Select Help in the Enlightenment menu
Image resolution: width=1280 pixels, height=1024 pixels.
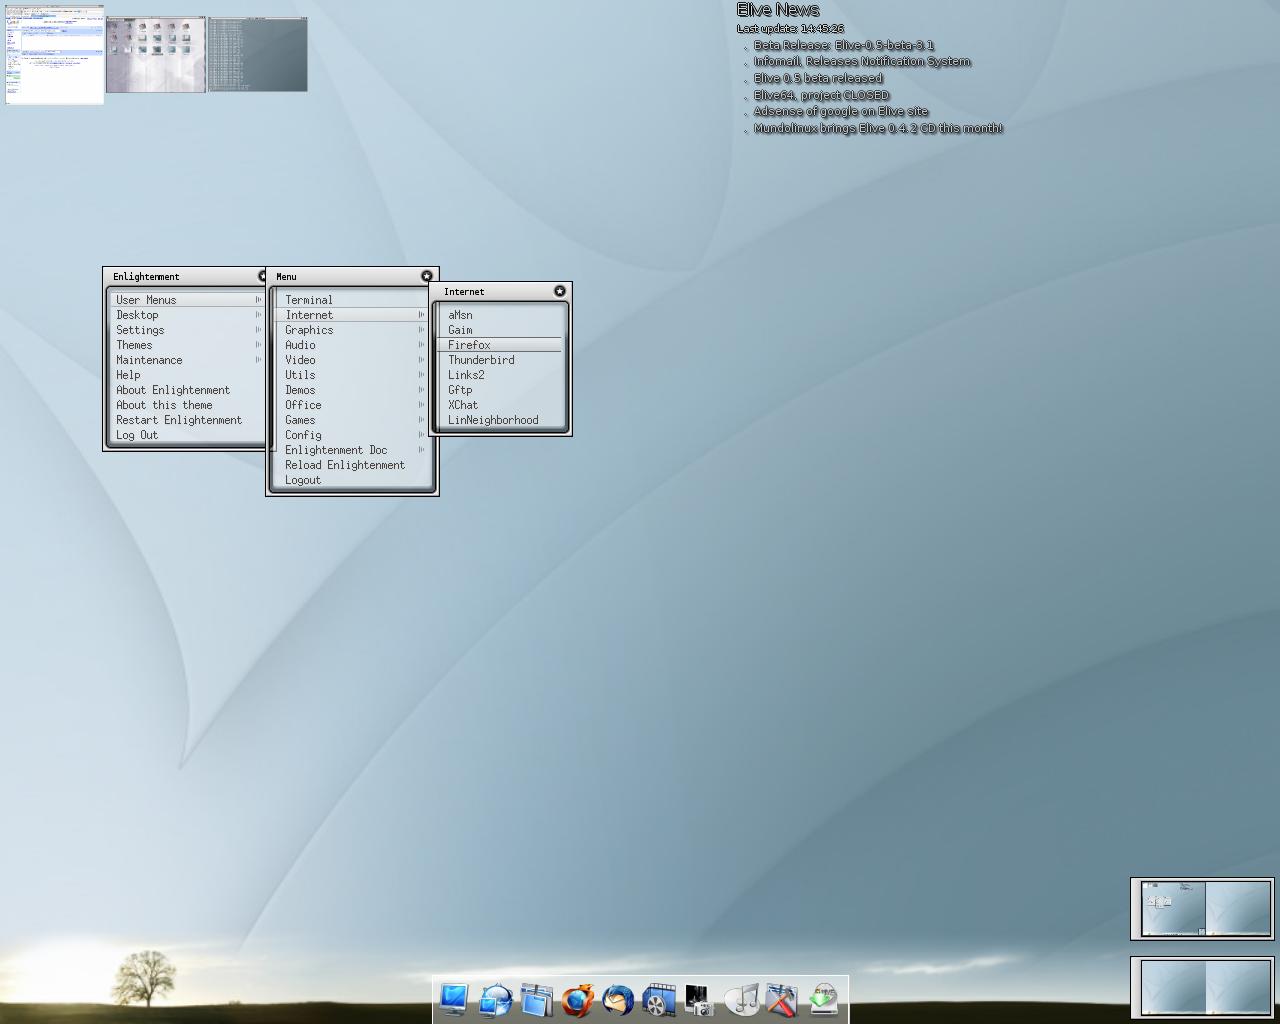pyautogui.click(x=187, y=375)
